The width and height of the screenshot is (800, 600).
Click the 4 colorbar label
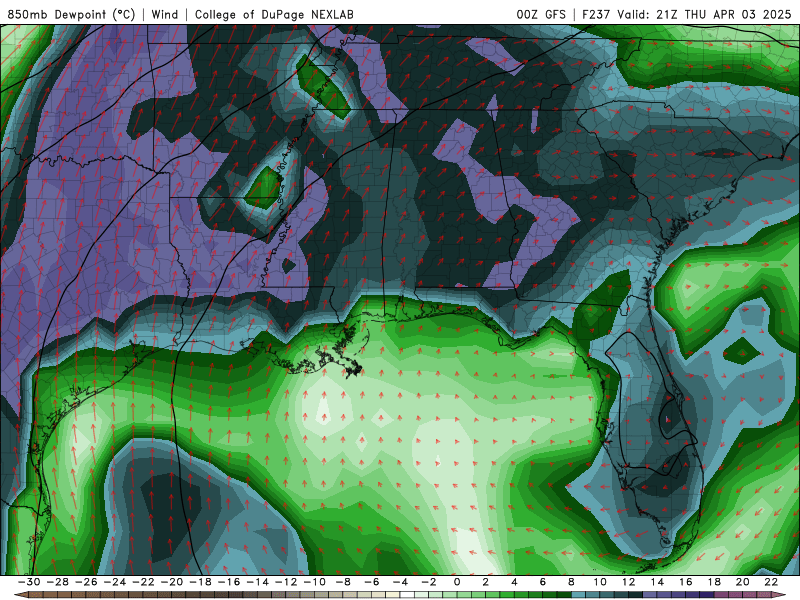[514, 582]
